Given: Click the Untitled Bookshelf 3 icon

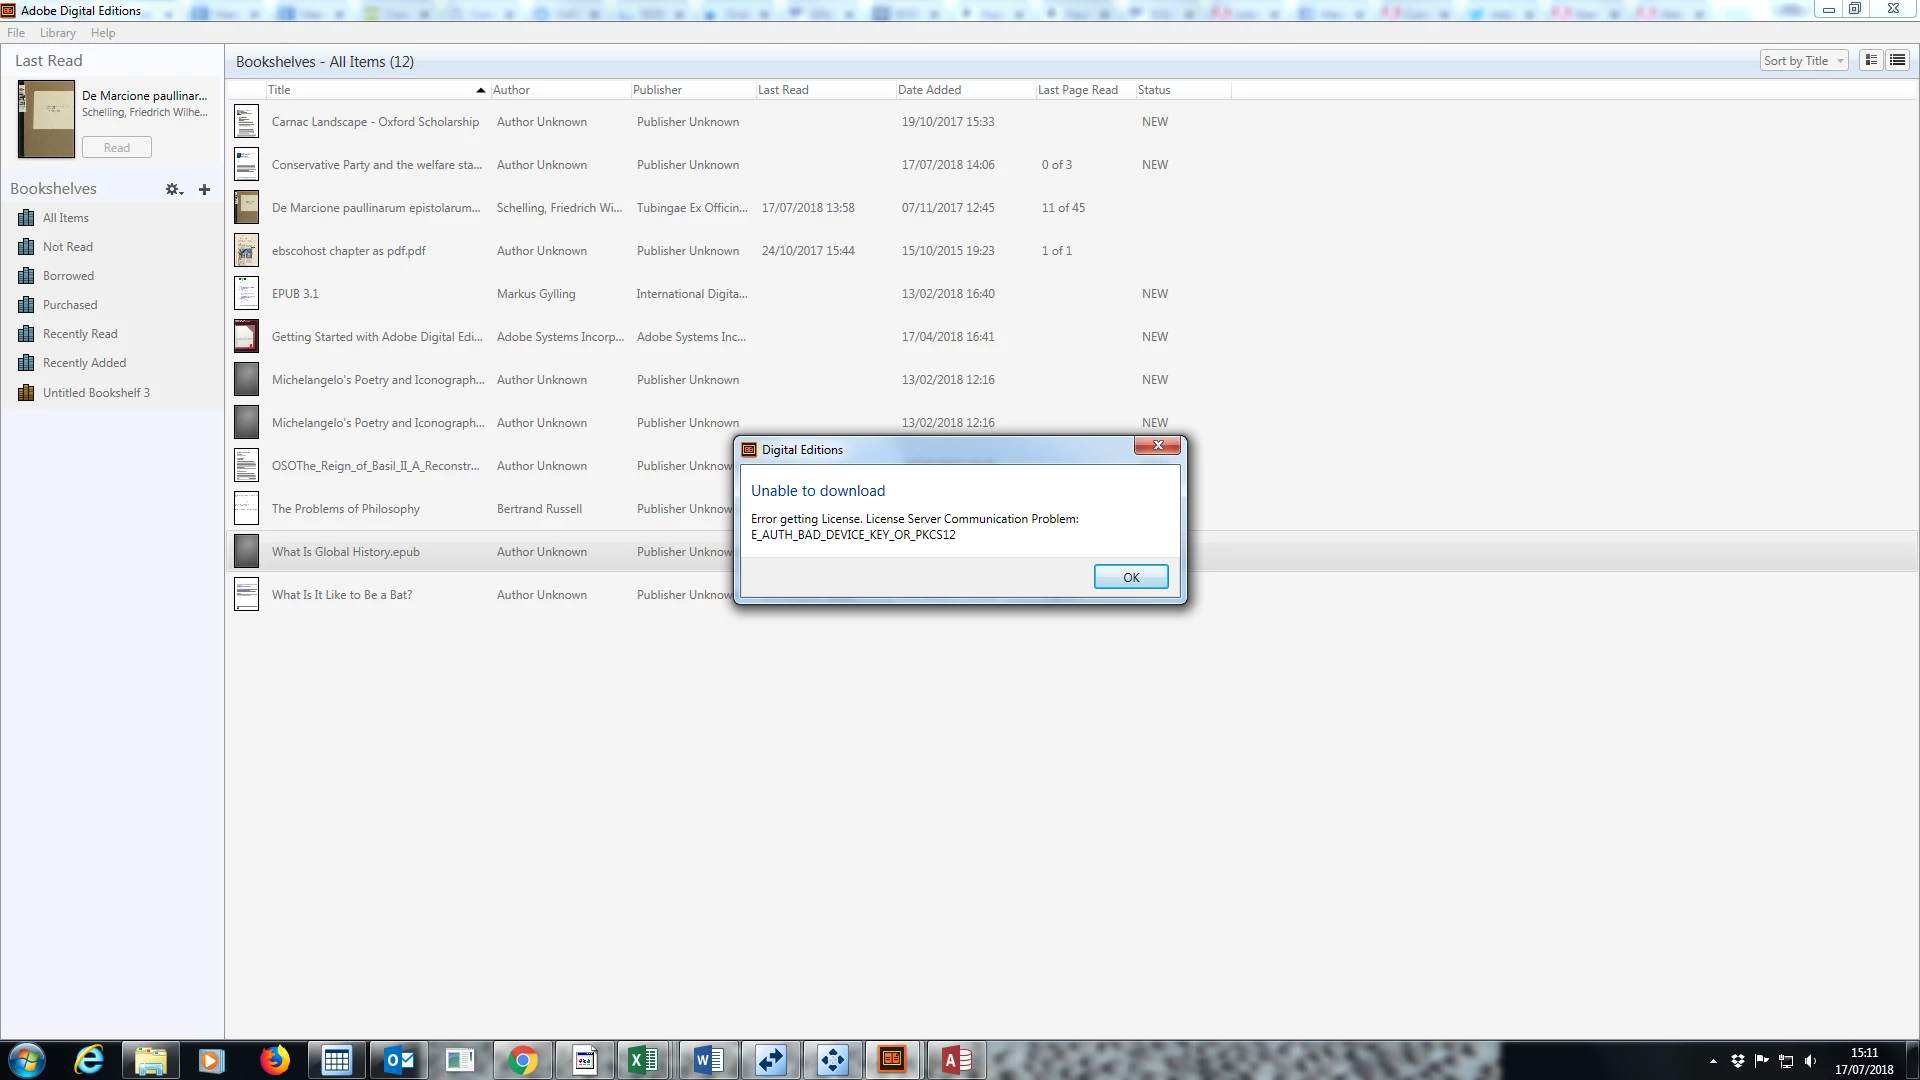Looking at the screenshot, I should tap(26, 393).
